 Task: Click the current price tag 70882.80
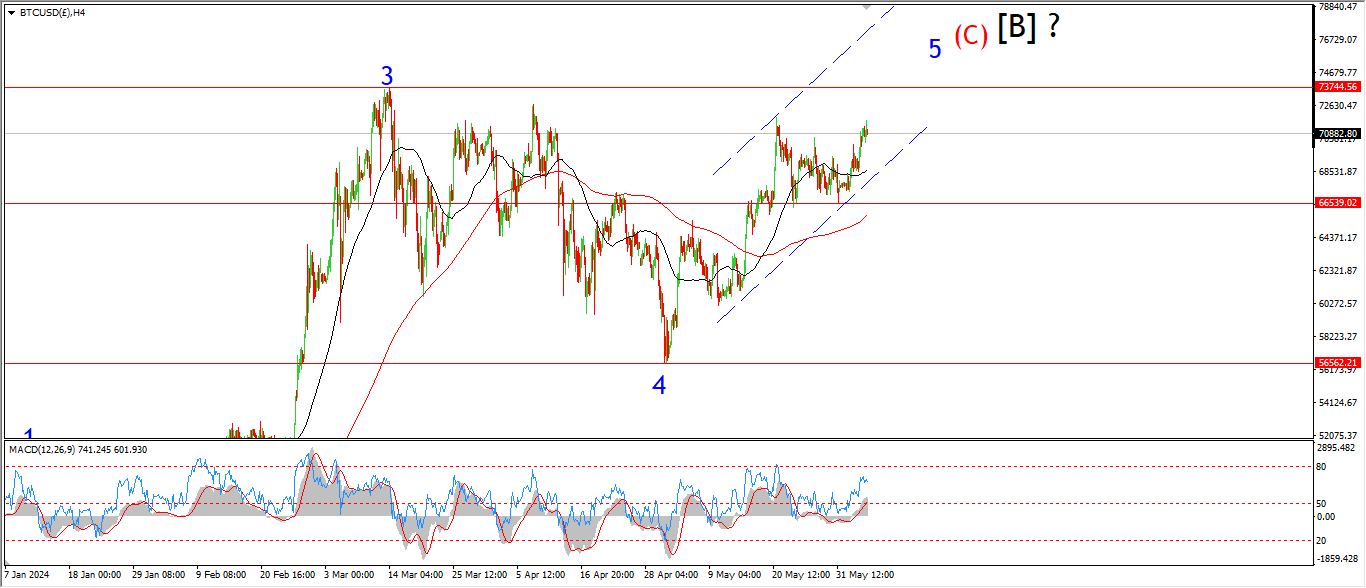[x=1337, y=133]
